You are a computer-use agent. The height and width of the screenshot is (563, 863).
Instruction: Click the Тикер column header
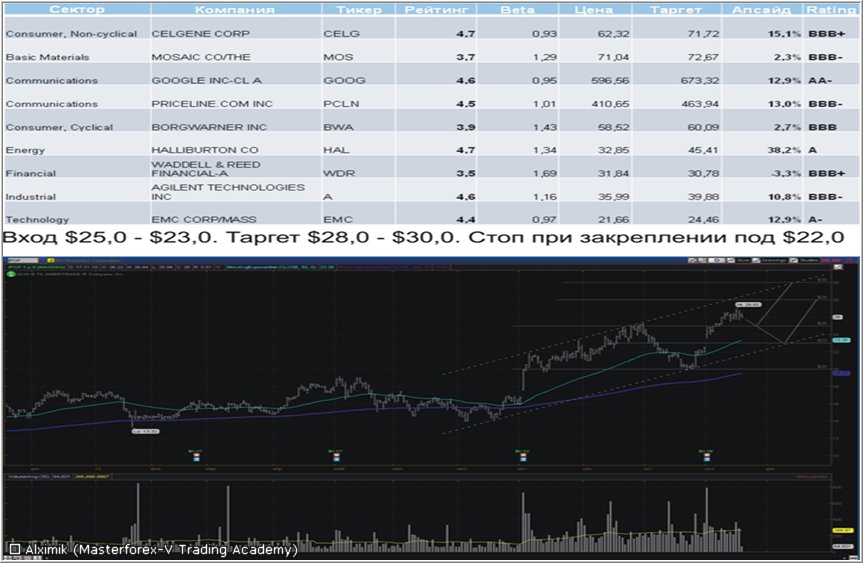tap(358, 9)
